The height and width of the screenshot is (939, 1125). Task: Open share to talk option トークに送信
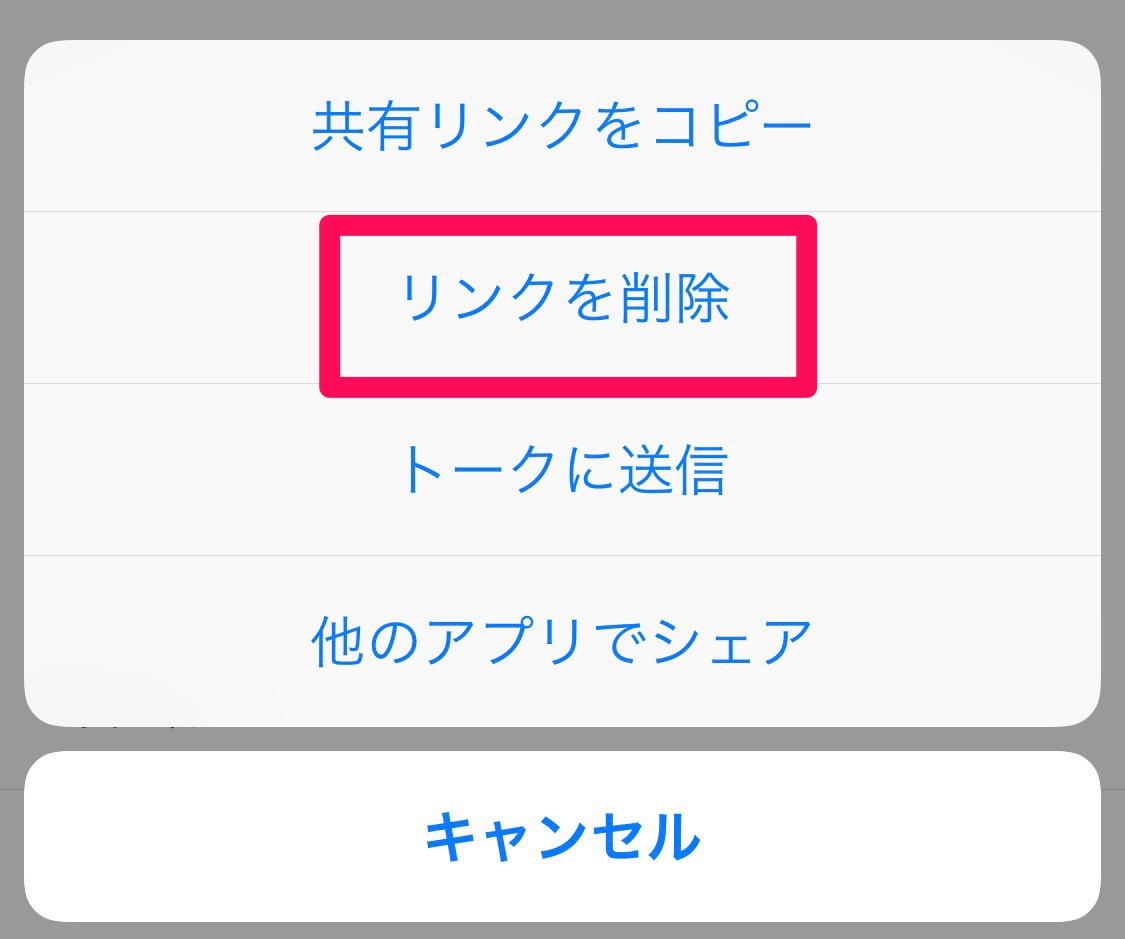562,469
